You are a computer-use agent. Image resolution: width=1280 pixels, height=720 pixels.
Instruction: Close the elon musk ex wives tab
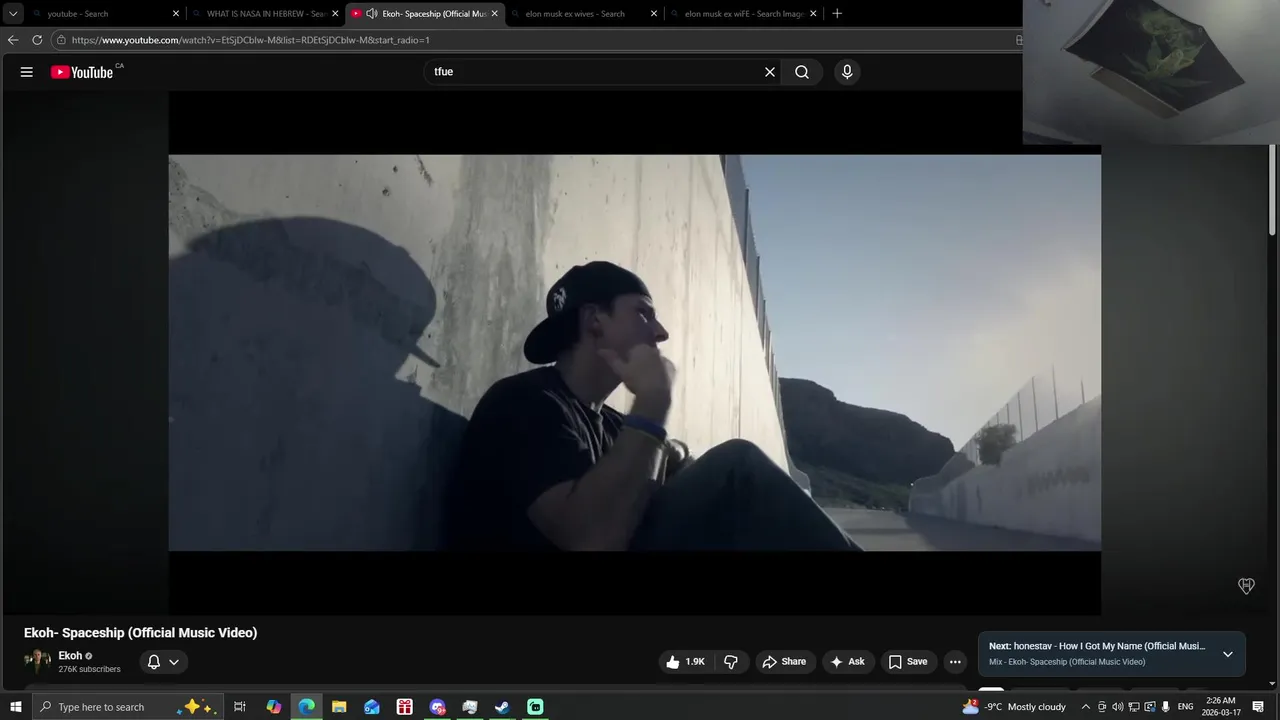coord(654,14)
